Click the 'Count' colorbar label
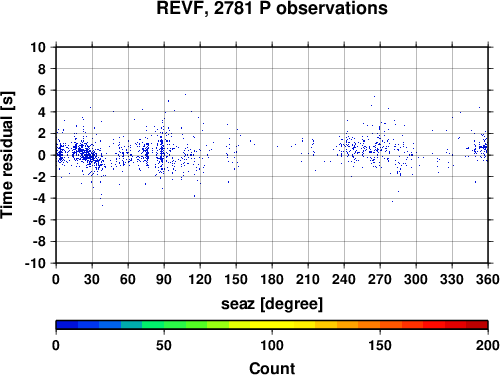The width and height of the screenshot is (500, 375). [272, 368]
